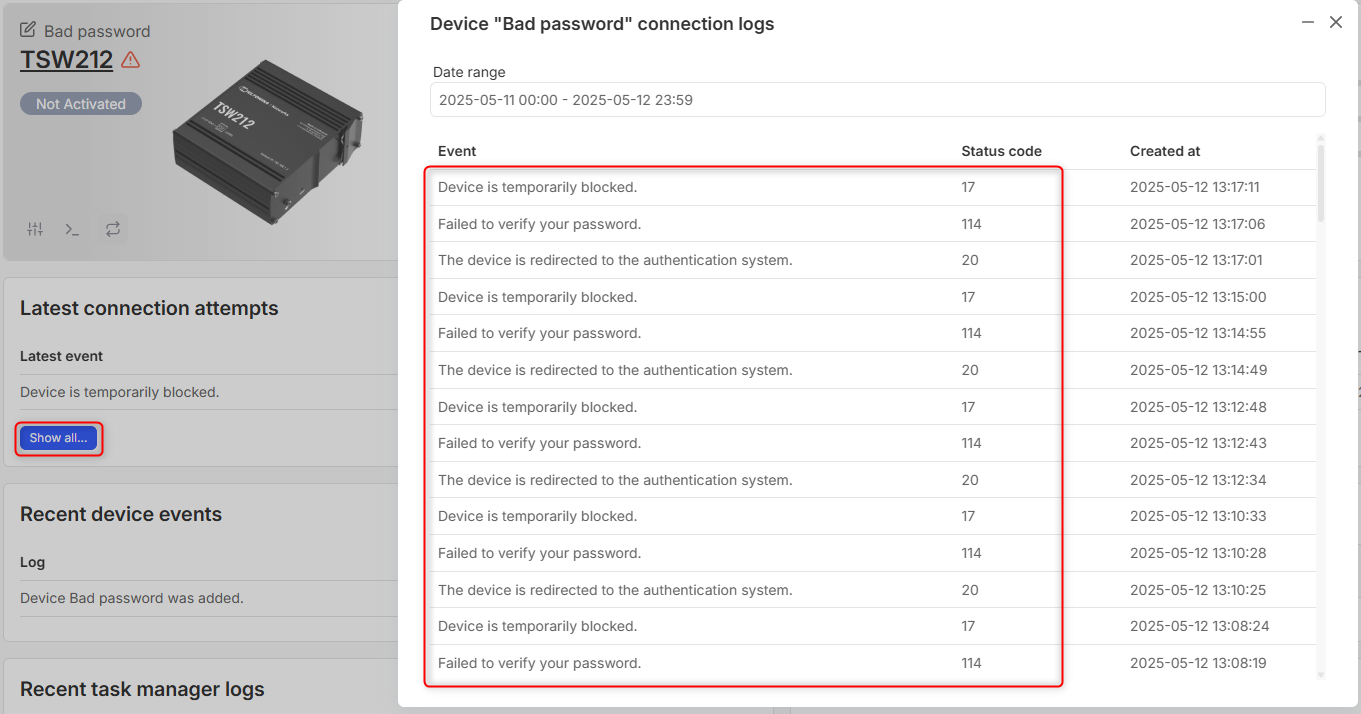Screen dimensions: 1361x714
Task: Click the edit icon beside Bad password
Action: (x=28, y=30)
